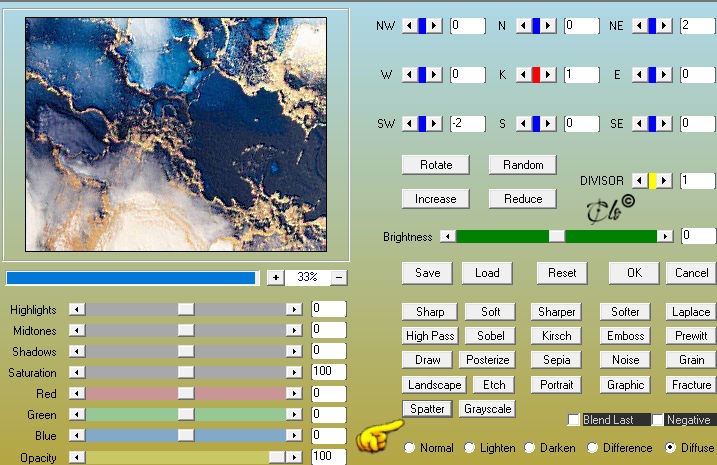Decrease NW kernel value left arrow
Image resolution: width=717 pixels, height=465 pixels.
pyautogui.click(x=410, y=26)
